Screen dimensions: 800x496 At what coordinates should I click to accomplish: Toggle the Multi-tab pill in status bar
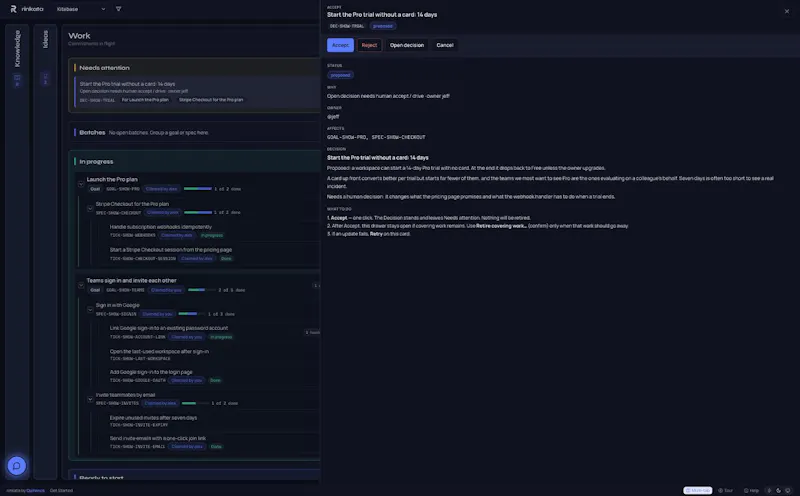[697, 490]
